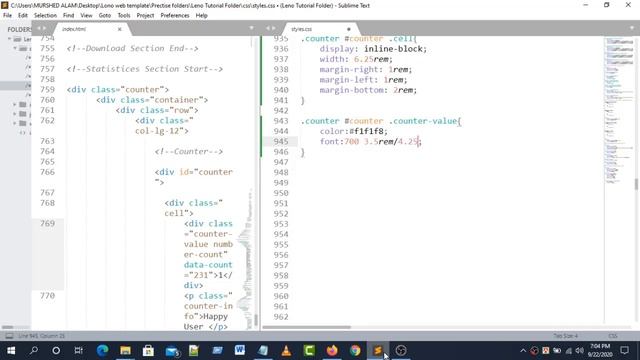
Task: Place cursor on 'margin-bottom: 2rem;' line
Action: coord(368,90)
